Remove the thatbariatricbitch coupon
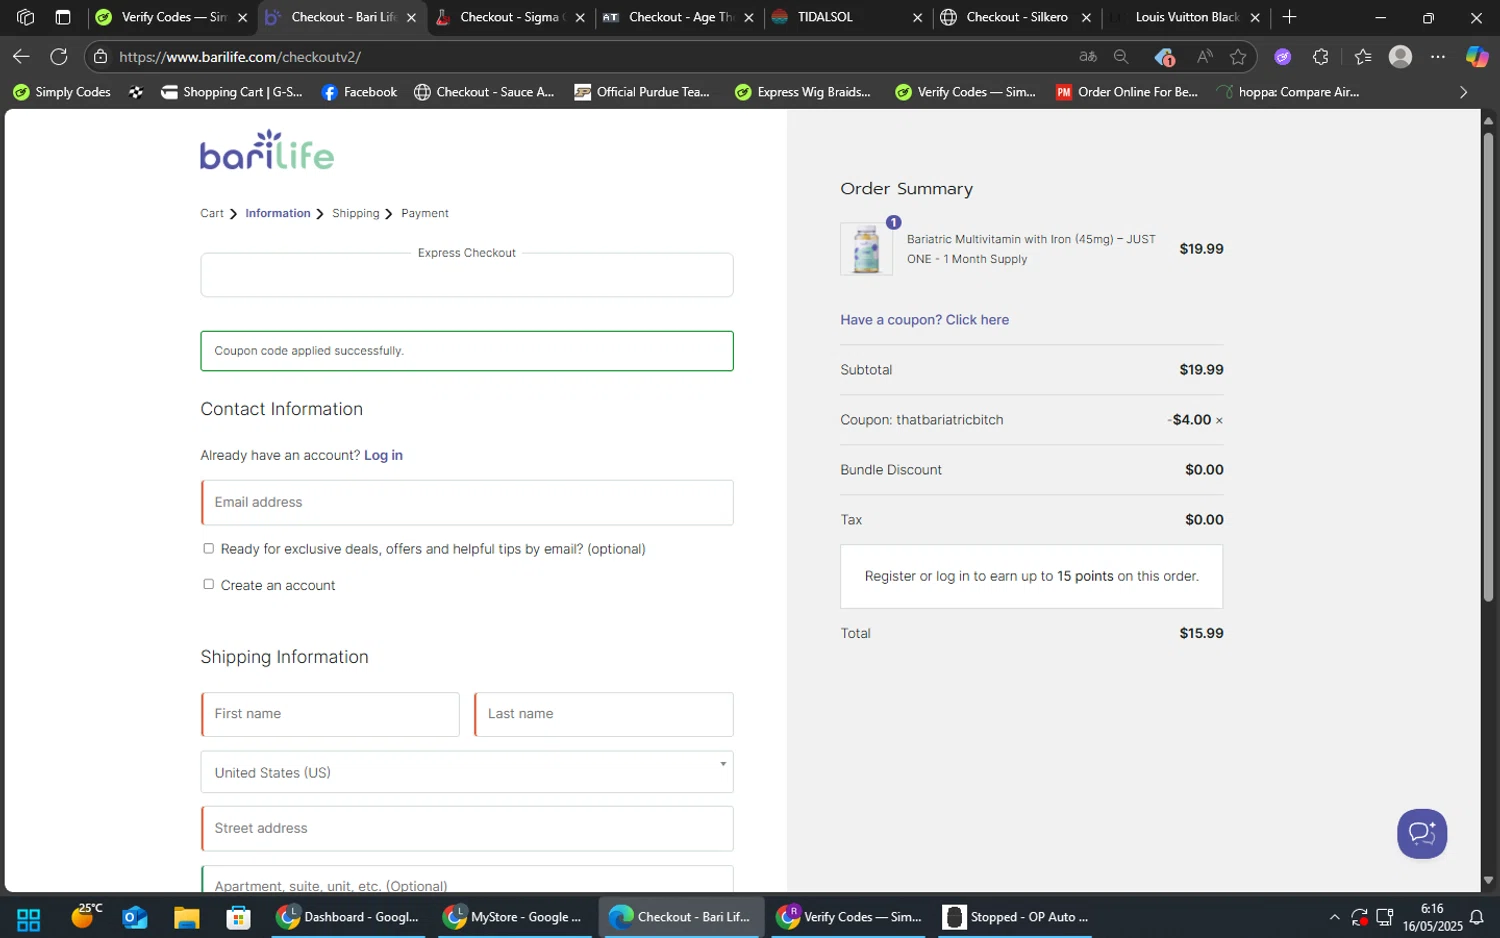The height and width of the screenshot is (938, 1500). 1219,420
